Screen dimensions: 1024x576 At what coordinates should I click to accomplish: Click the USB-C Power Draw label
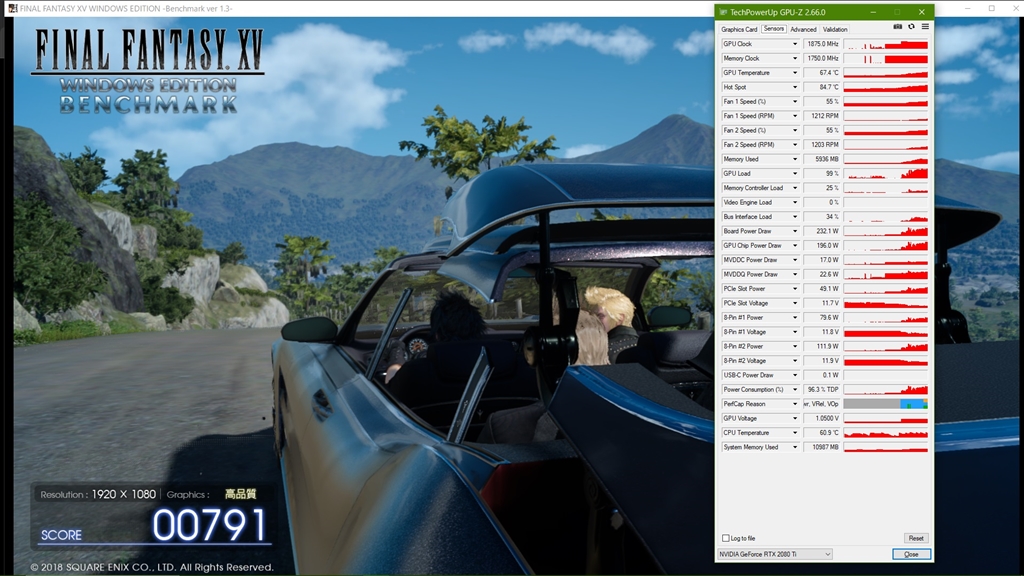(x=748, y=375)
